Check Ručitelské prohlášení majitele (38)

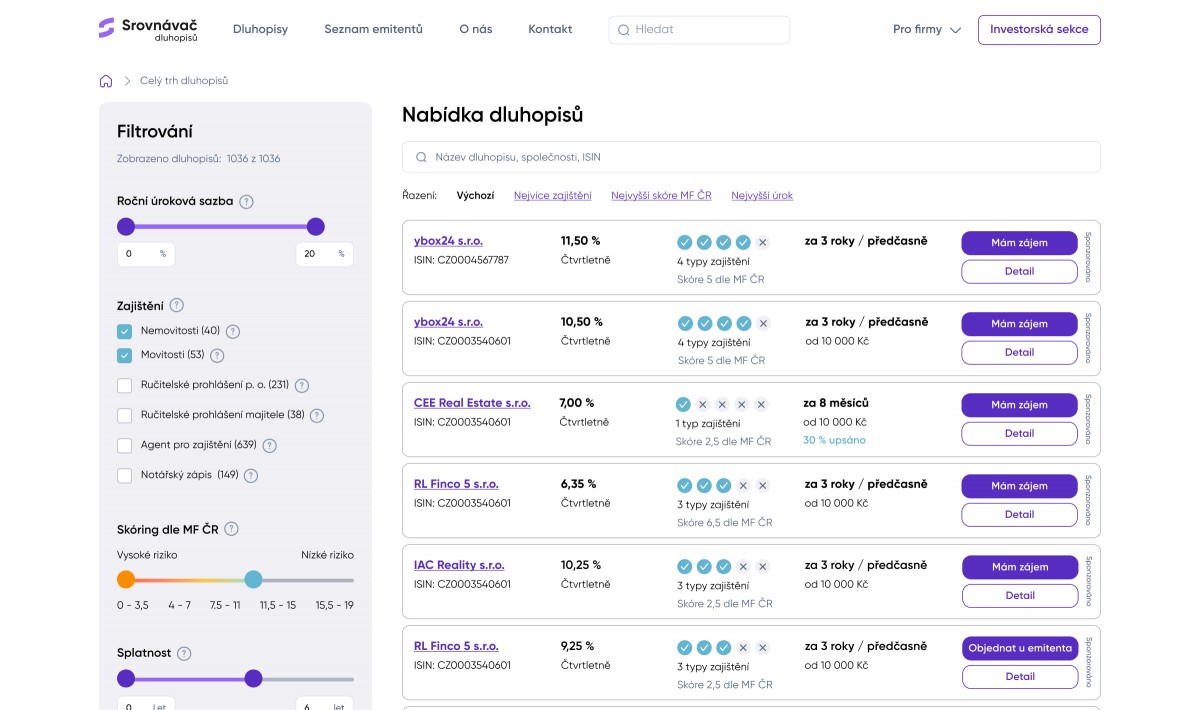[x=125, y=415]
